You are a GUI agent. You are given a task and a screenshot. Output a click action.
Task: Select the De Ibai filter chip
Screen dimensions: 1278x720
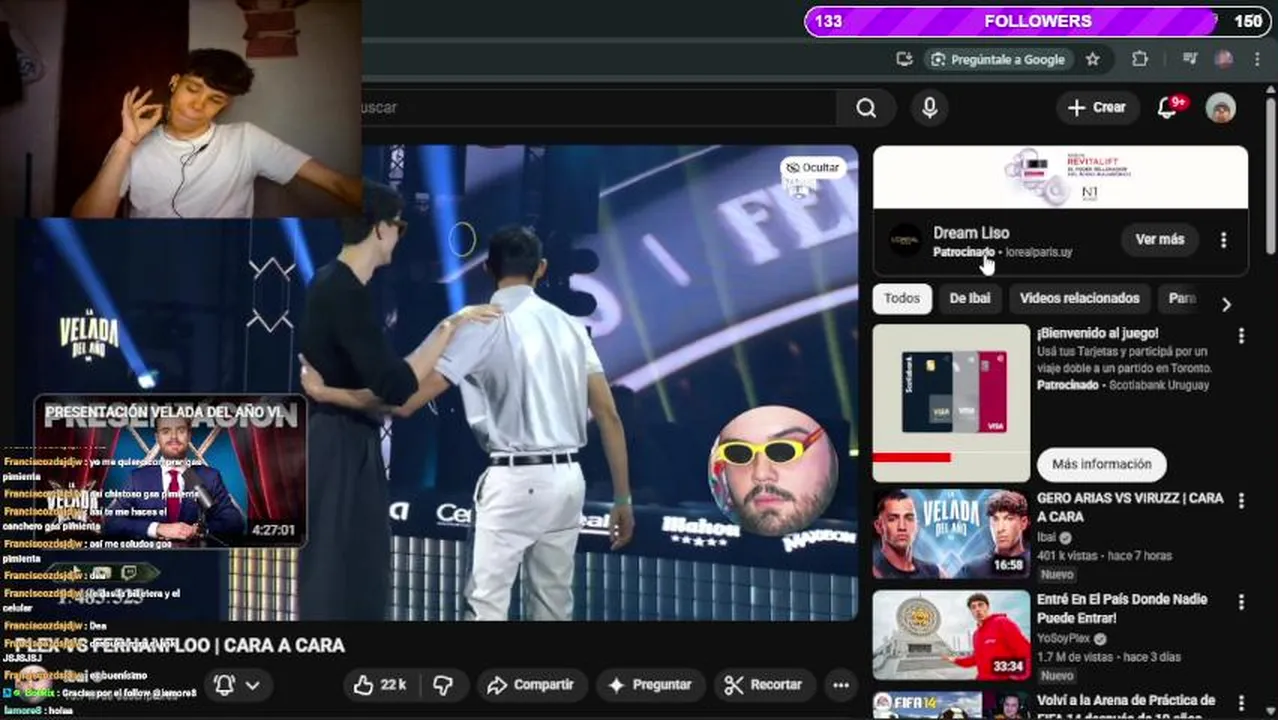coord(969,299)
